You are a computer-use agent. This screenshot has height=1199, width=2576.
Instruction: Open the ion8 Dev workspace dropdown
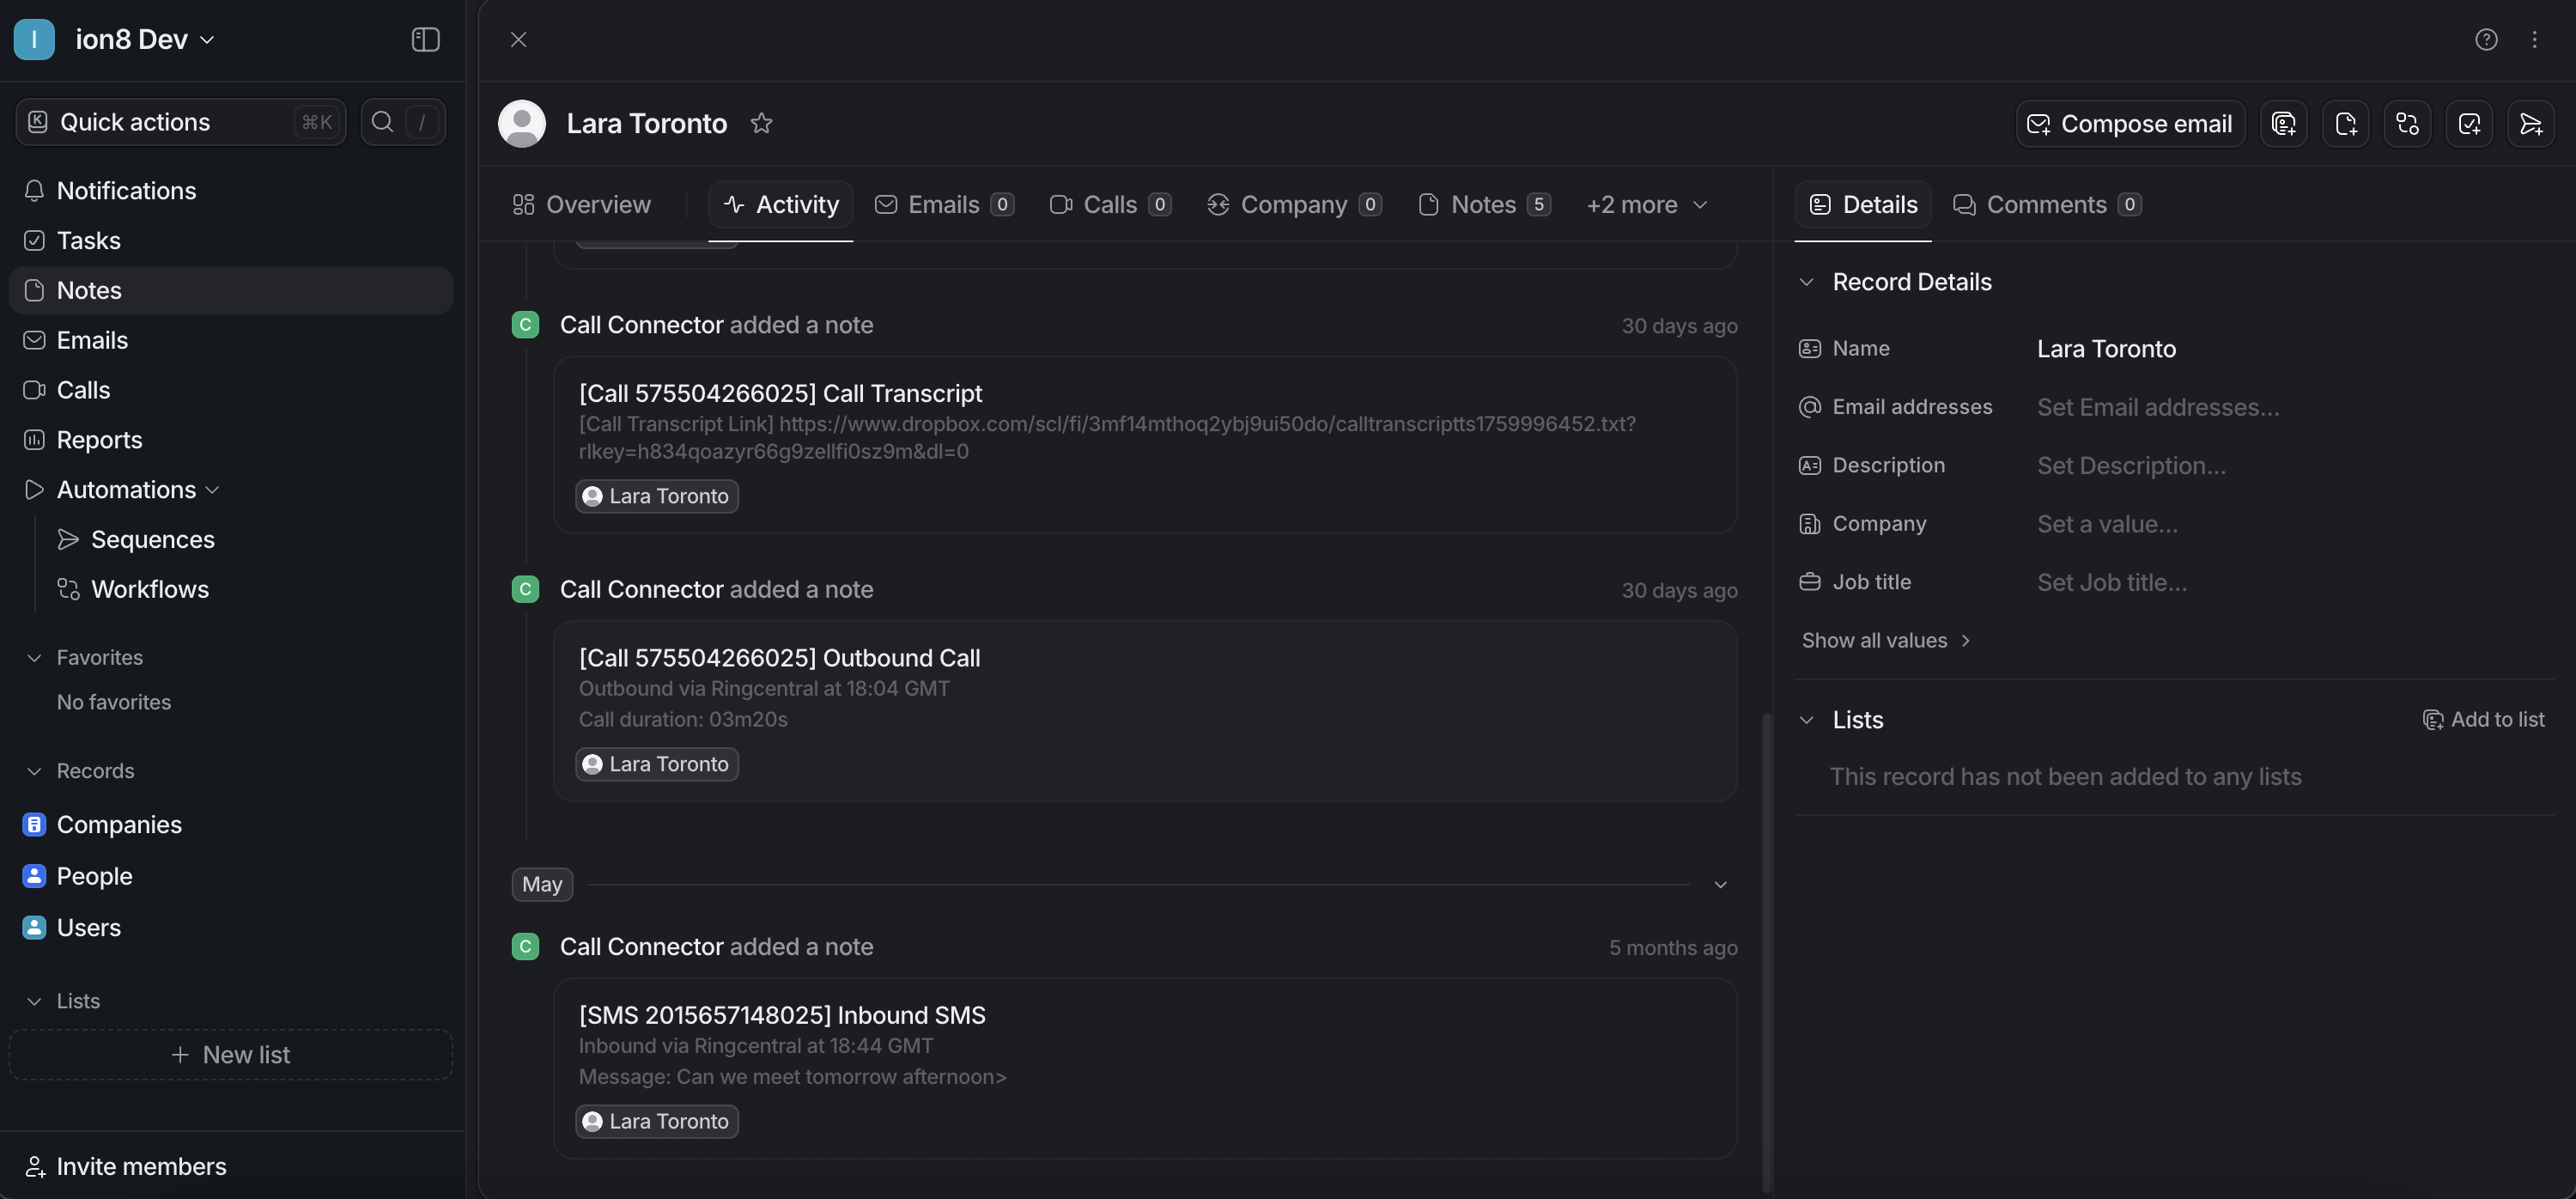point(145,39)
